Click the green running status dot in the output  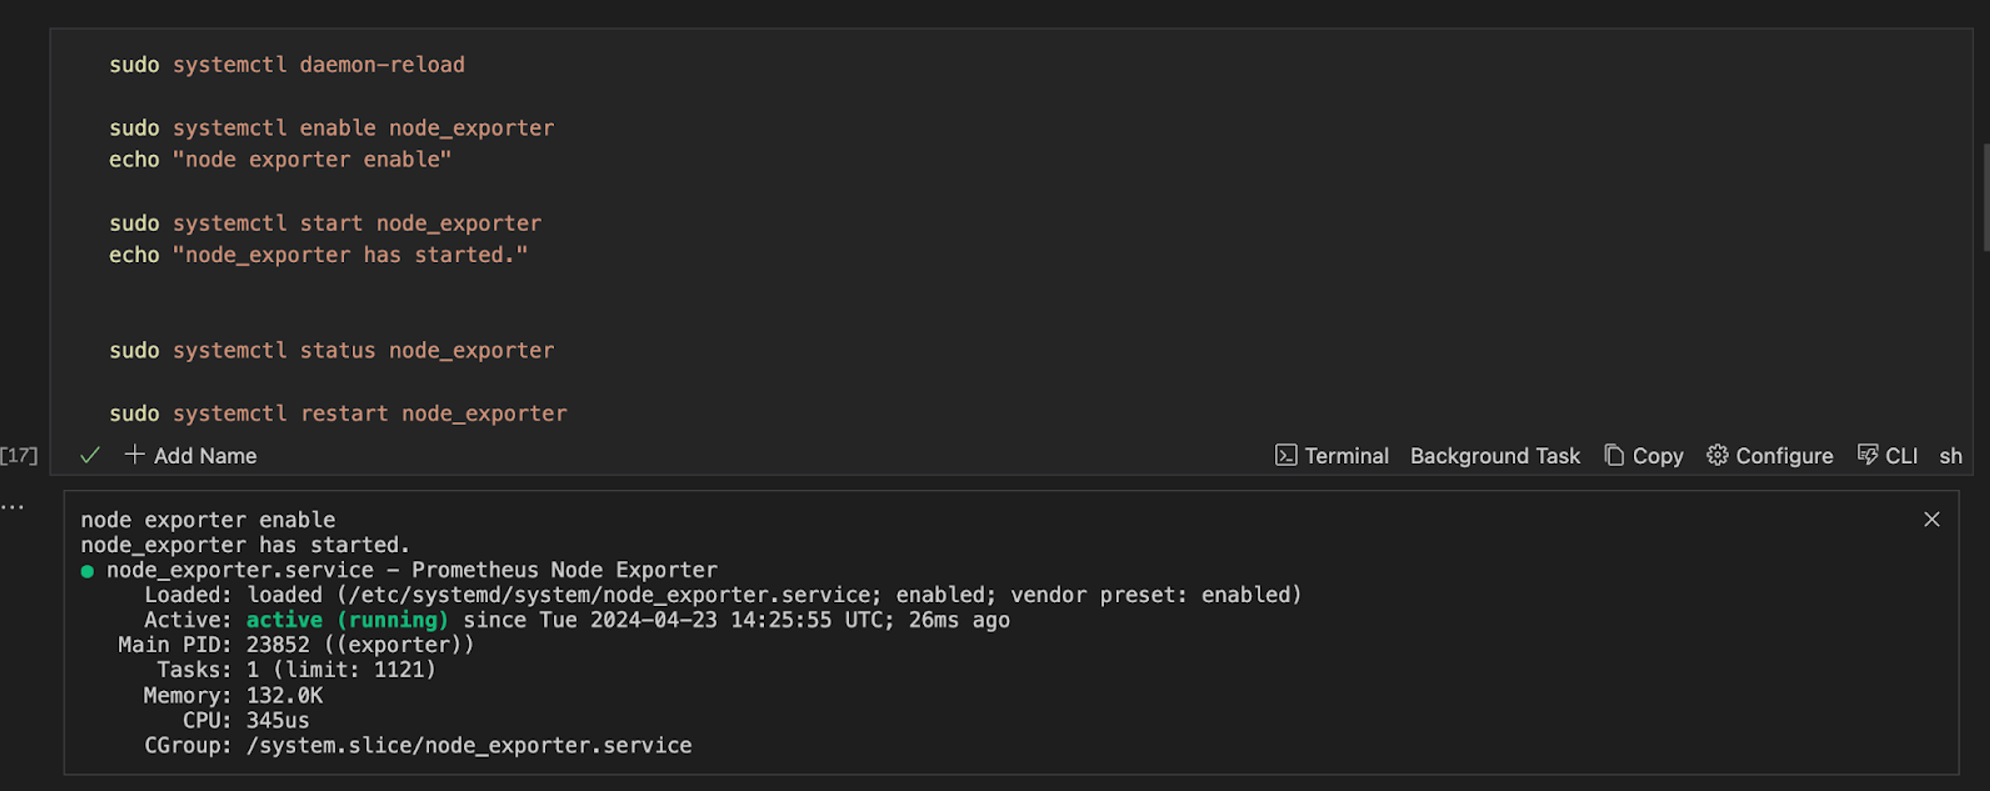point(89,570)
